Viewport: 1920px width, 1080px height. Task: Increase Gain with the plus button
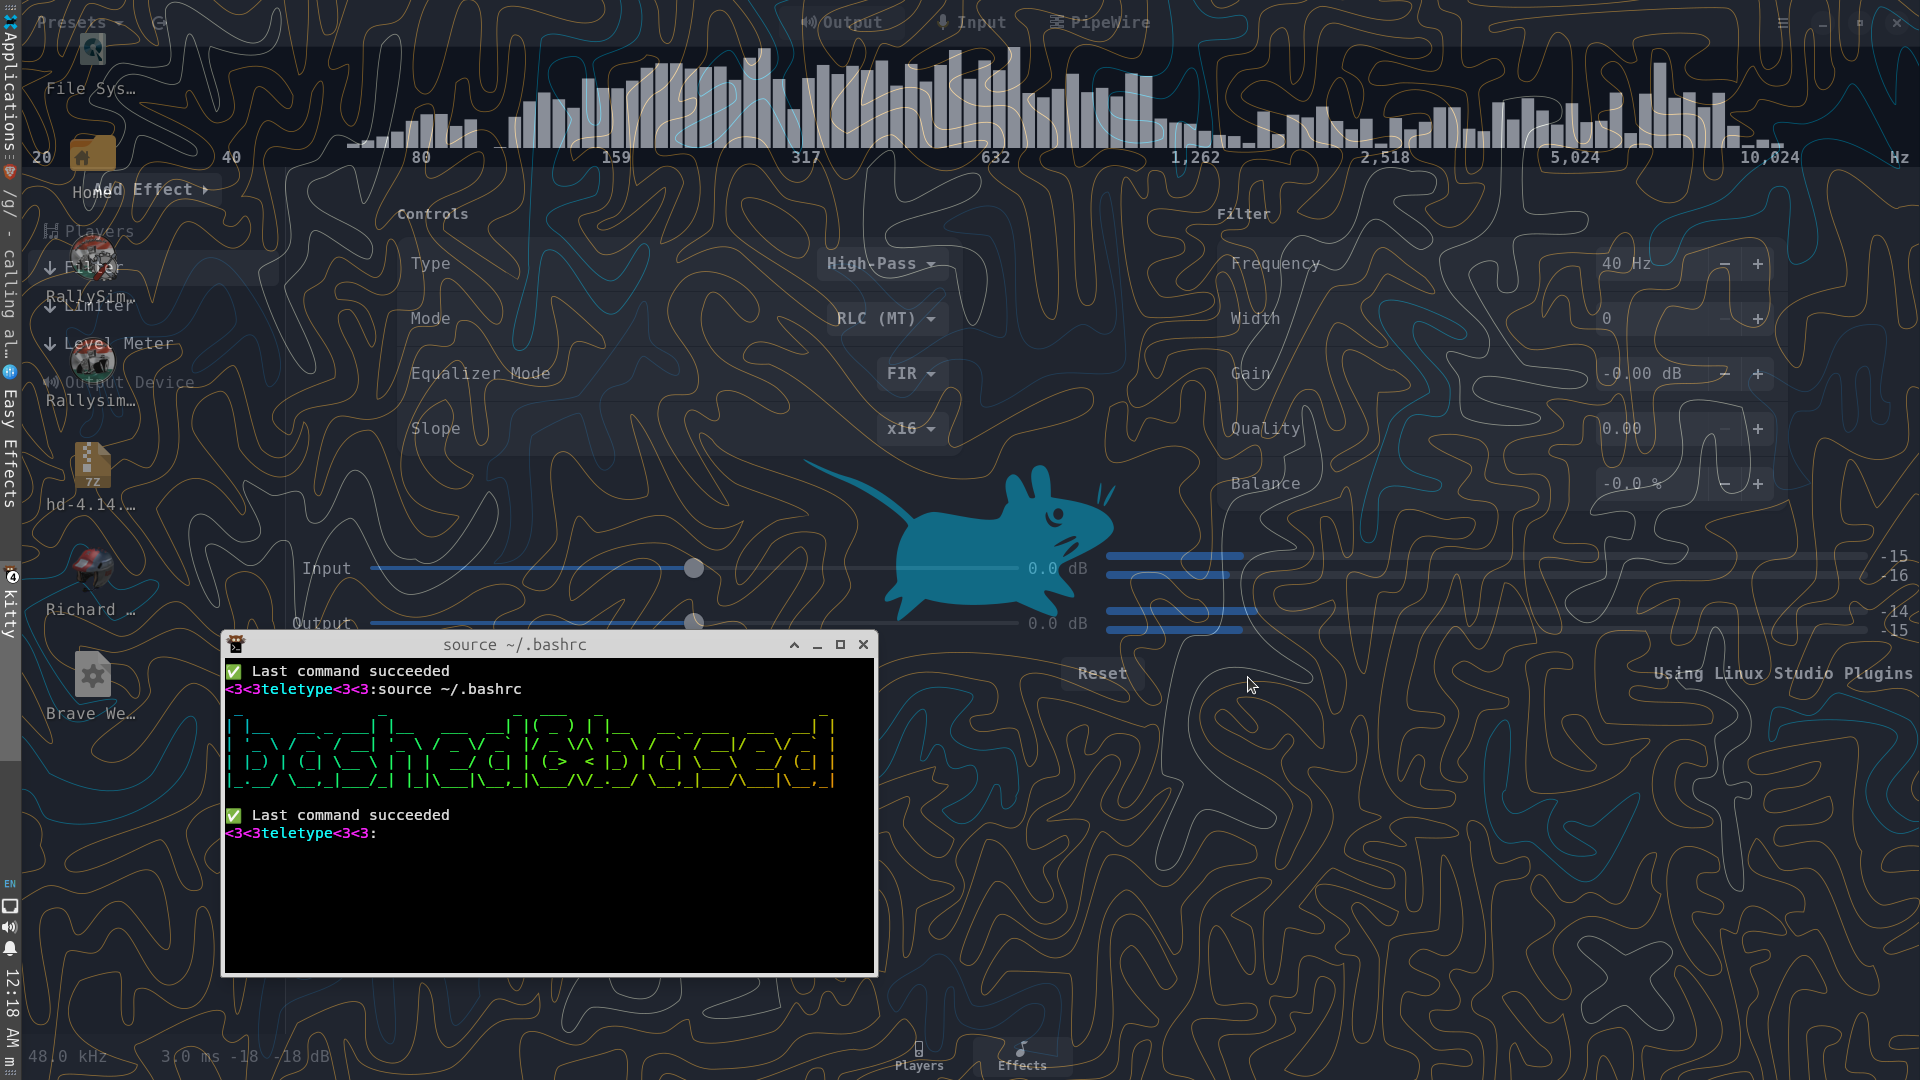[1757, 374]
